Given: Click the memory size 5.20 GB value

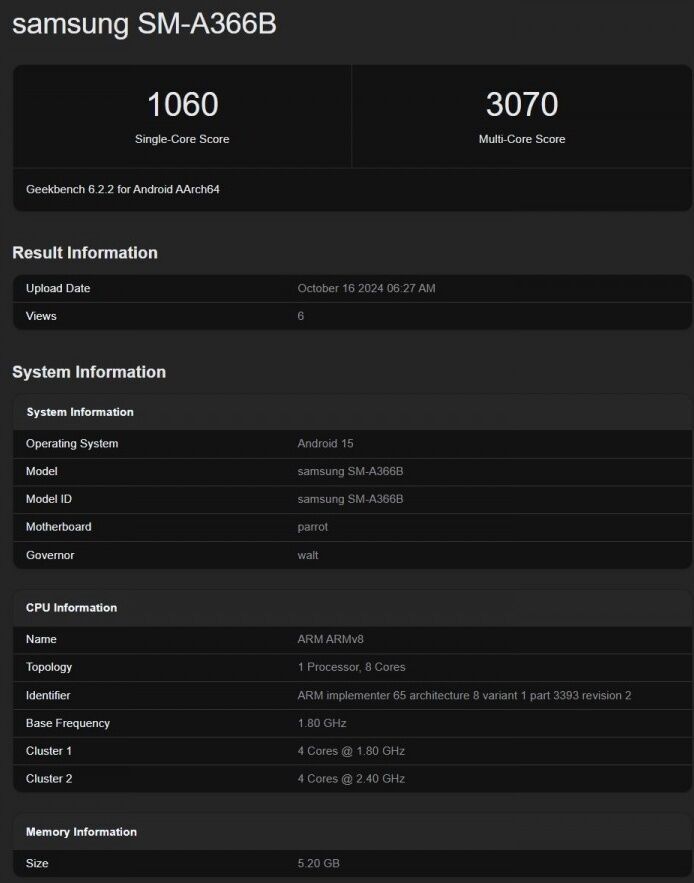Looking at the screenshot, I should pyautogui.click(x=319, y=863).
